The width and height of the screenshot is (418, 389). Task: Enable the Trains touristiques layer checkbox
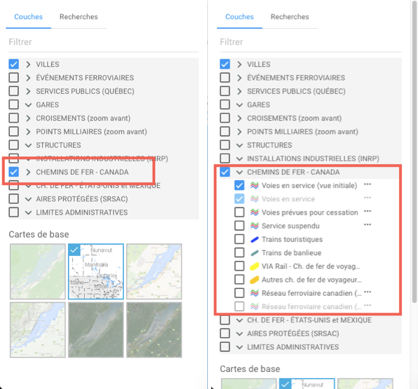pyautogui.click(x=239, y=239)
